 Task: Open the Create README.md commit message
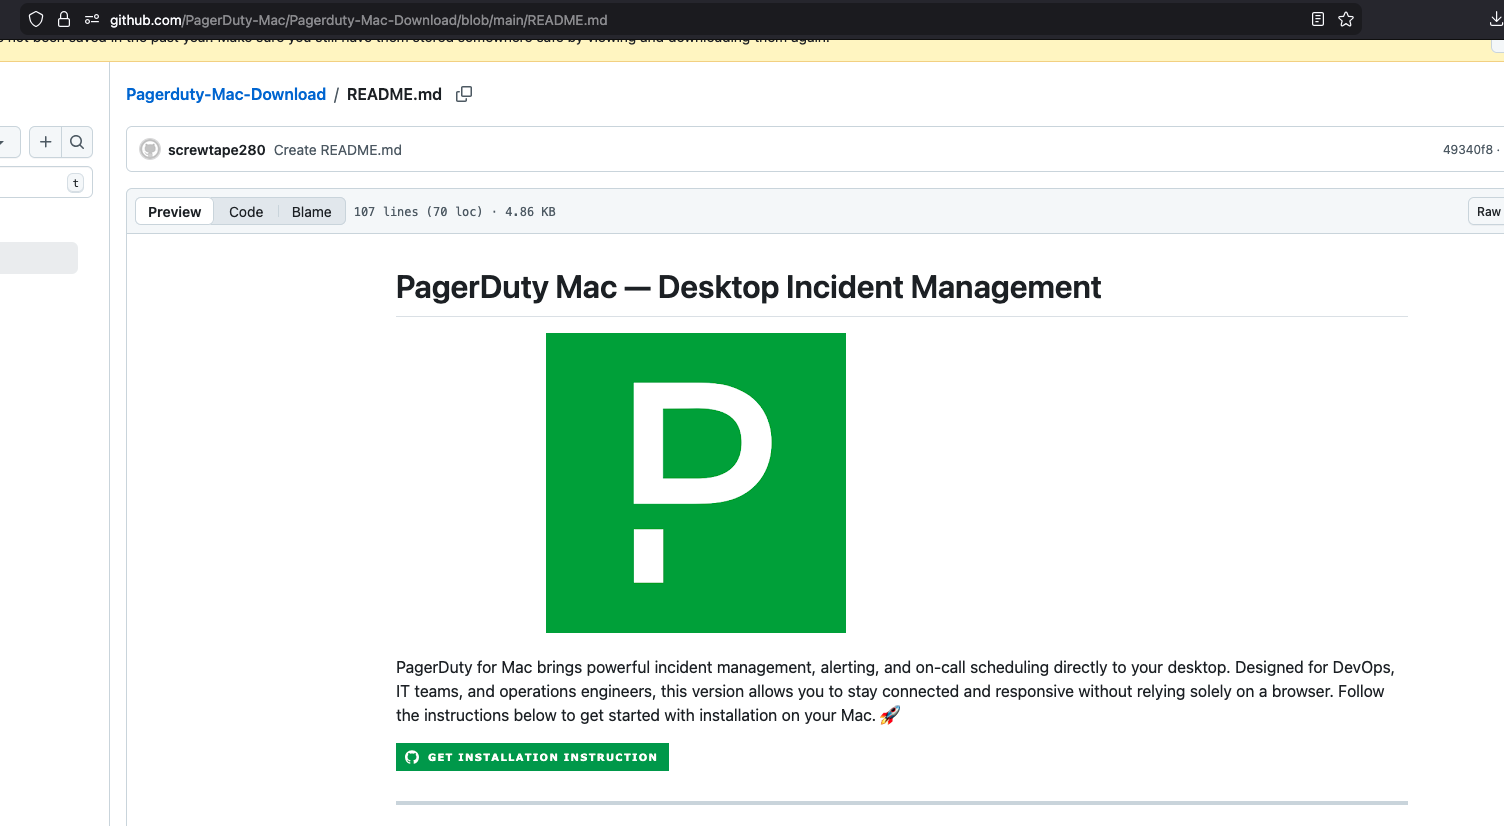click(x=338, y=150)
